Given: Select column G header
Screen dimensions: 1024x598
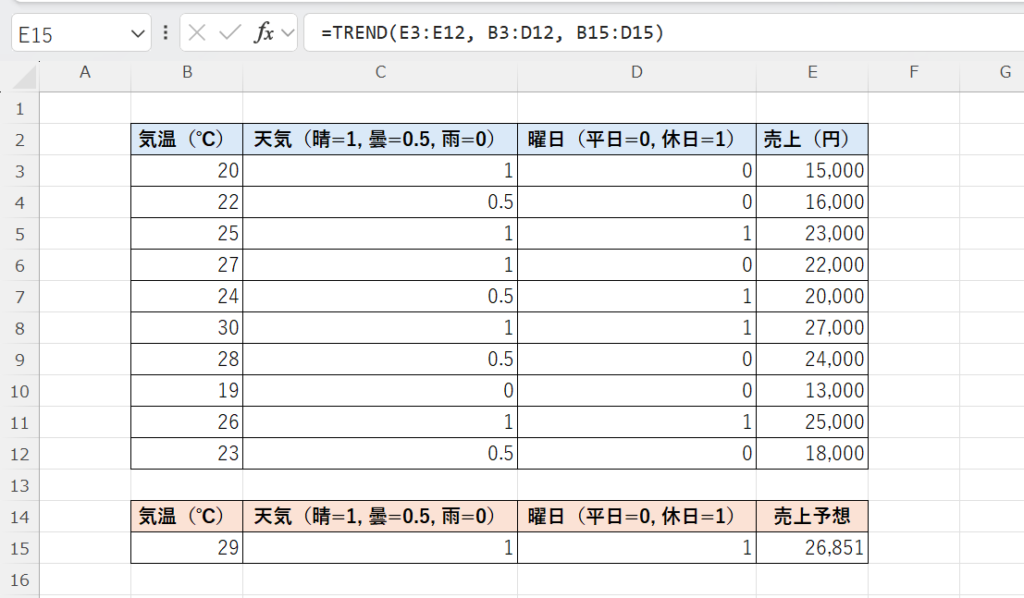Looking at the screenshot, I should (x=1004, y=72).
